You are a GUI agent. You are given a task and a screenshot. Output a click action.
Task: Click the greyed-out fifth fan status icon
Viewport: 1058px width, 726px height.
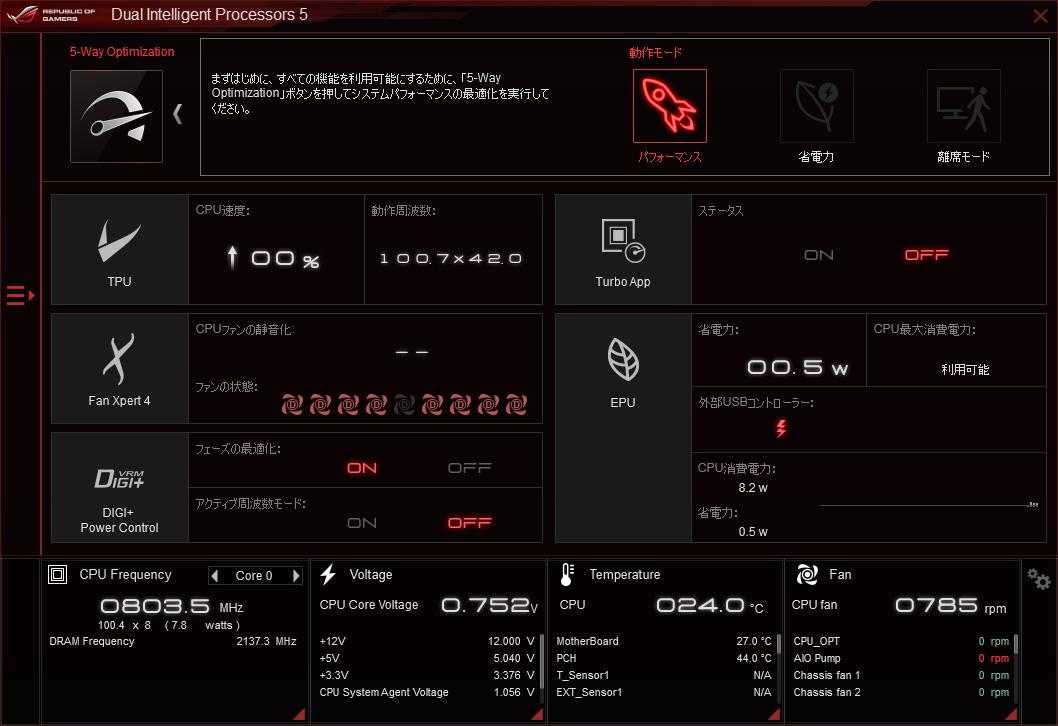point(404,404)
